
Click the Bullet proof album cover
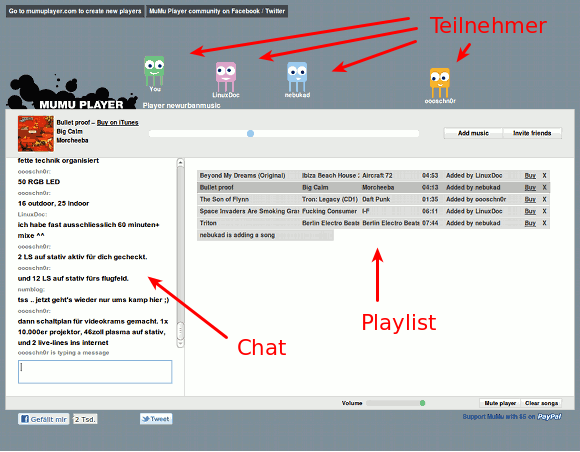pyautogui.click(x=36, y=134)
